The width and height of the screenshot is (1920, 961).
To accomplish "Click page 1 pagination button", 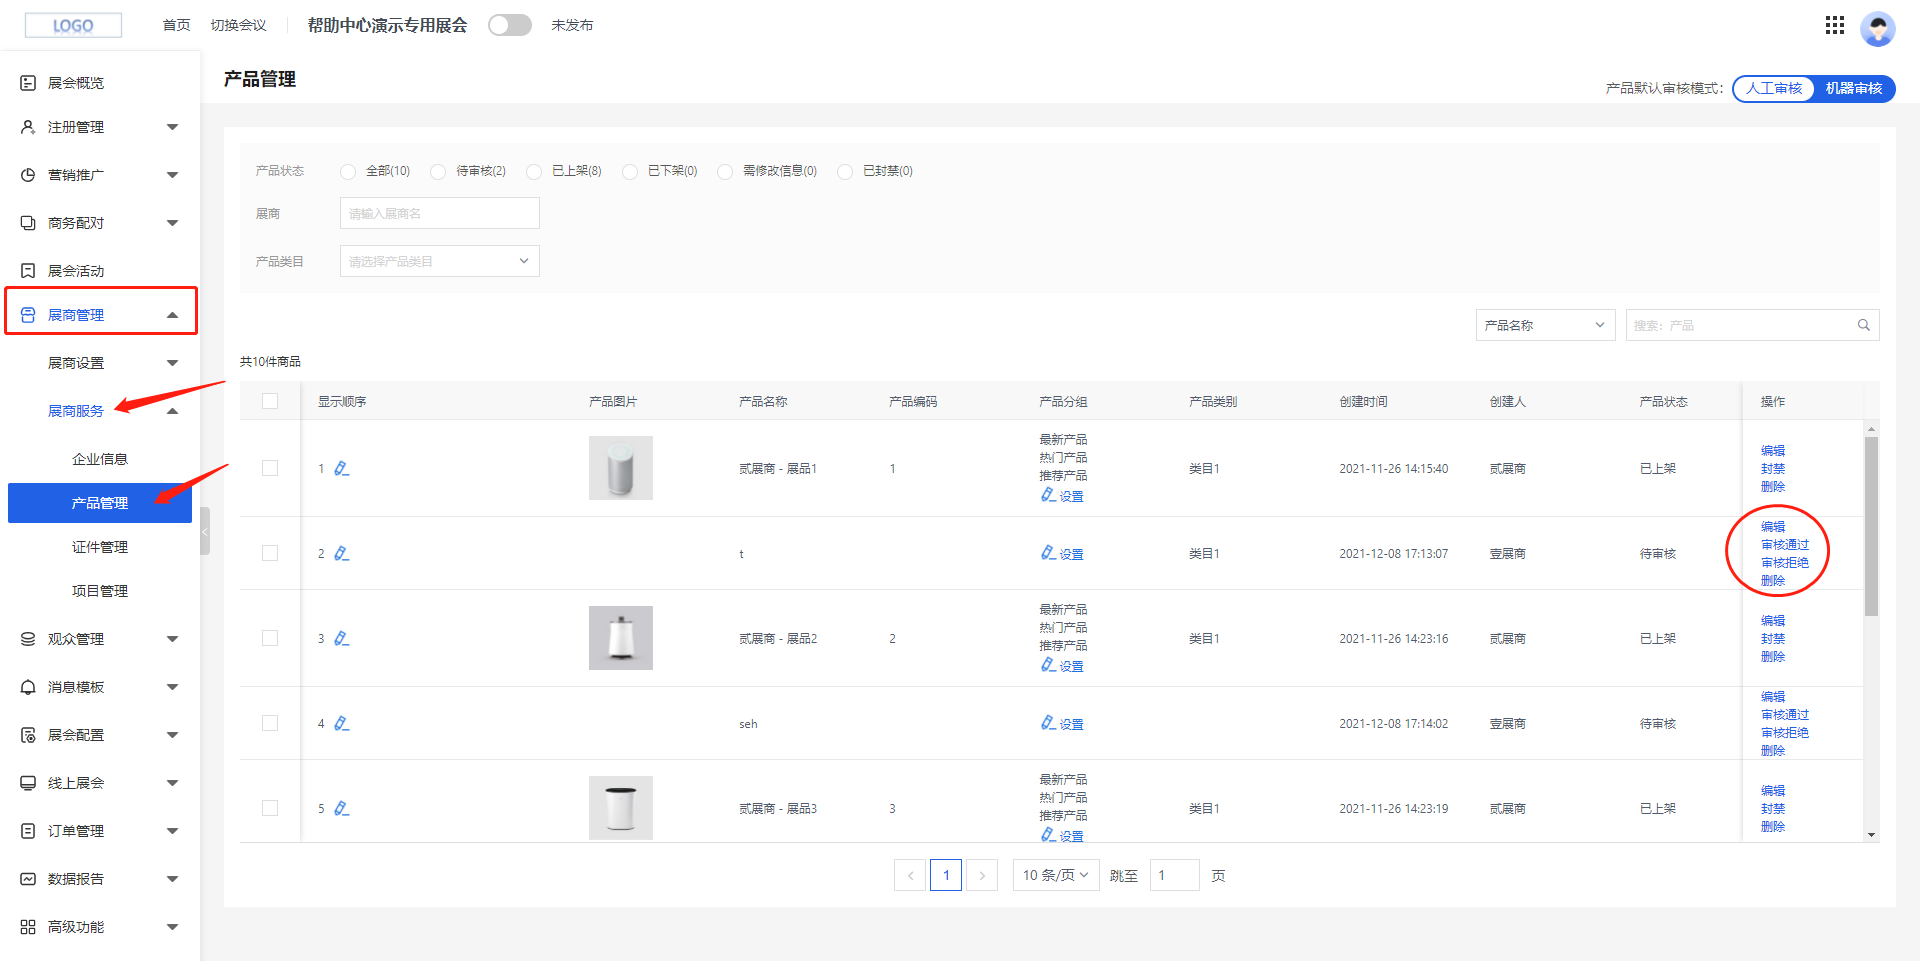I will pyautogui.click(x=946, y=875).
